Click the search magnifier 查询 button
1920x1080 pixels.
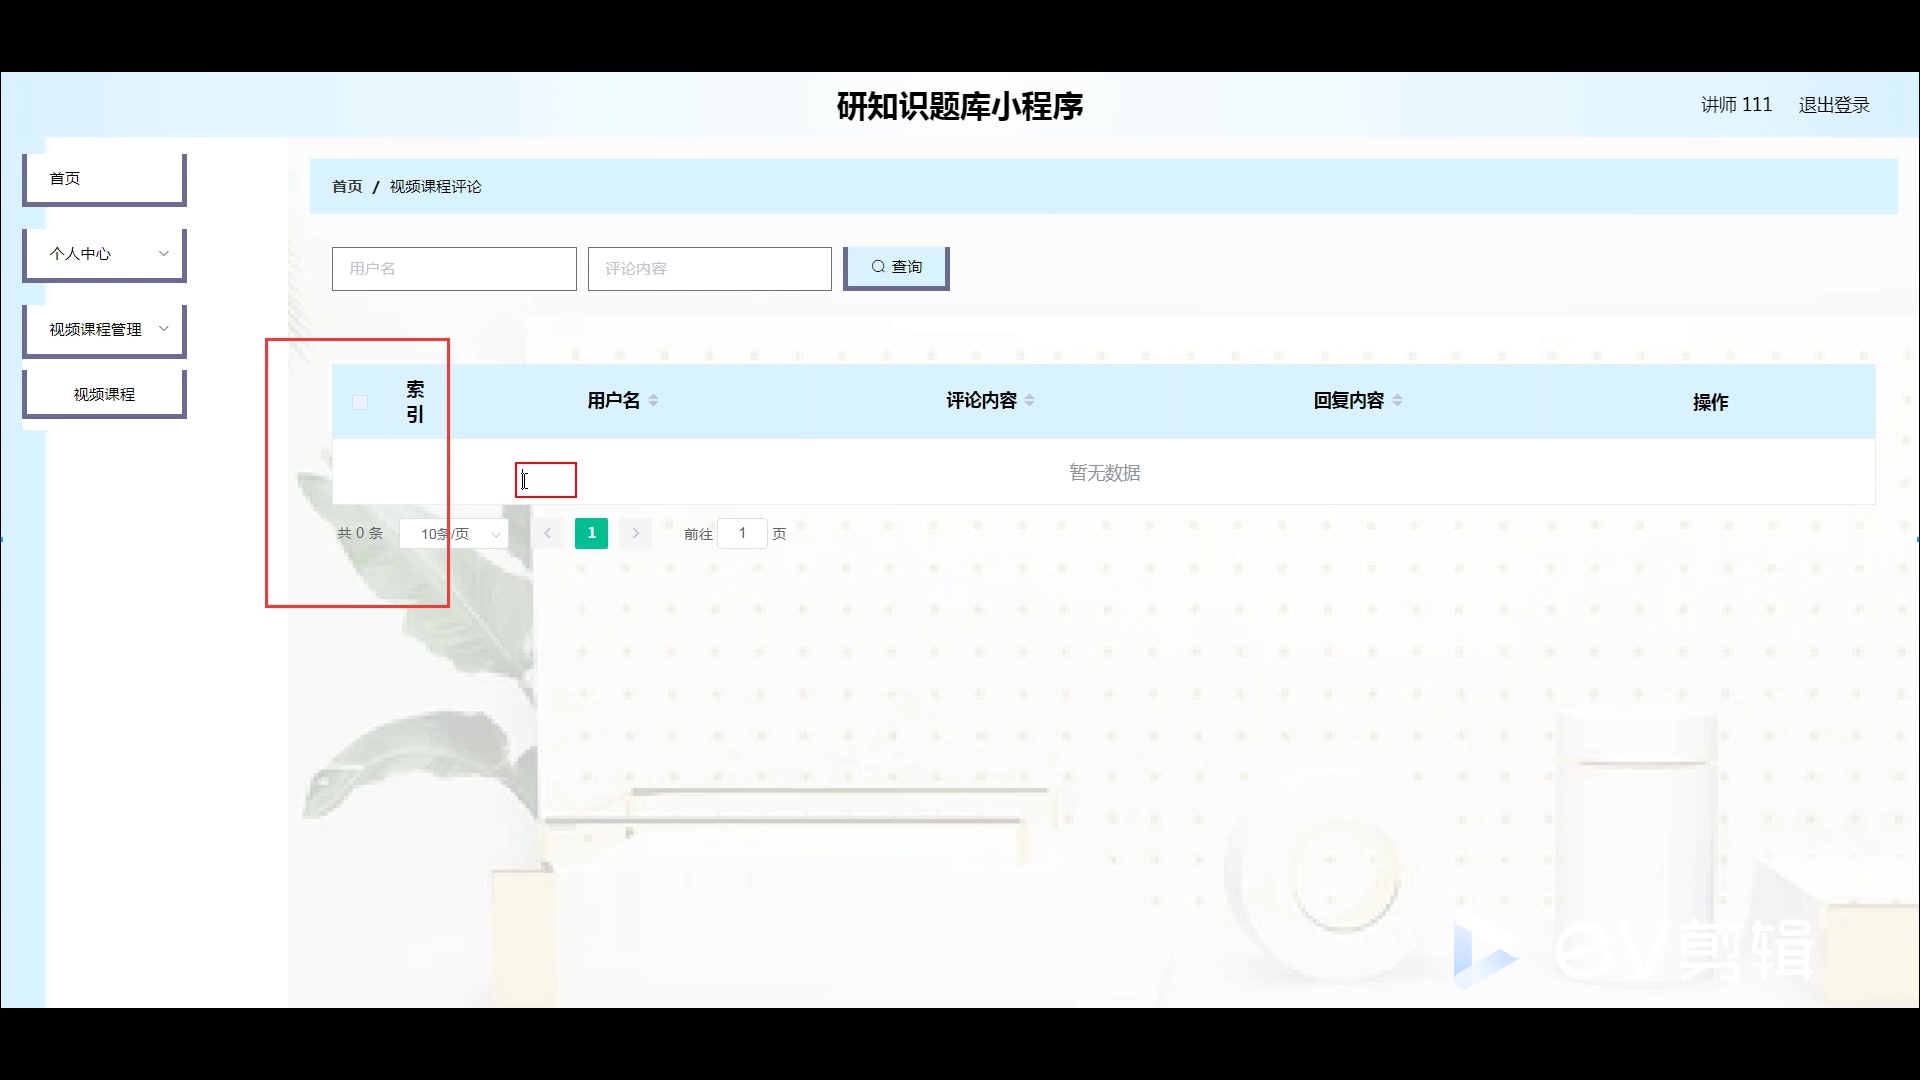click(x=896, y=267)
